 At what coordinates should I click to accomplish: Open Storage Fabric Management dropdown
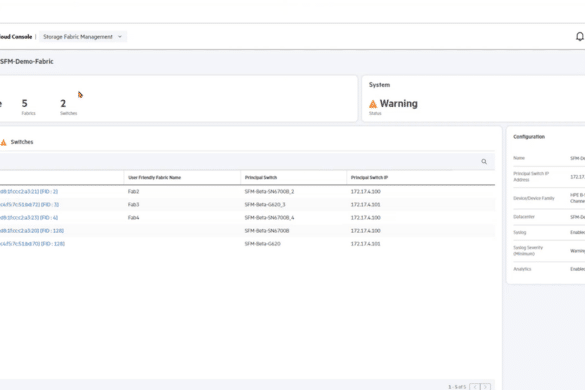83,37
